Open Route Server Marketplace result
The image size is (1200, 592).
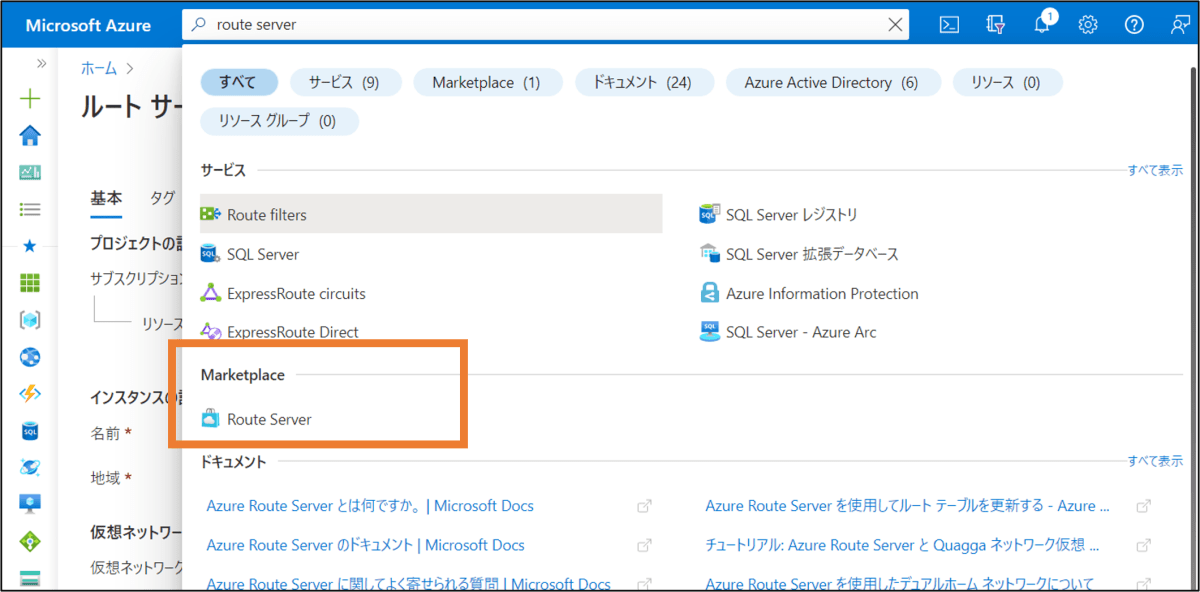[x=269, y=420]
